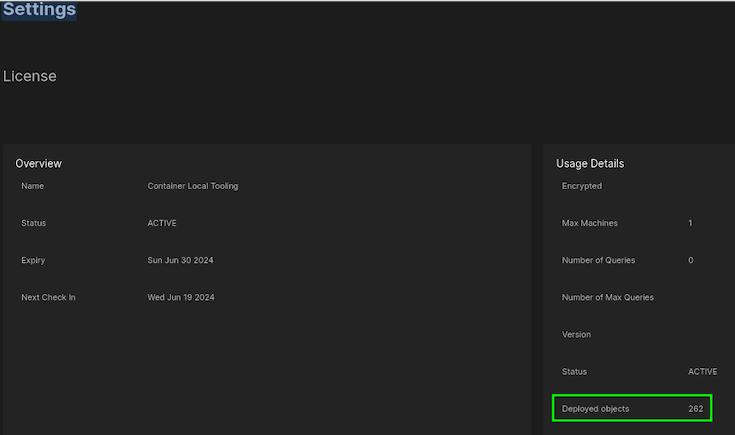Click the 'Max Machines' label
735x435 pixels.
[589, 223]
